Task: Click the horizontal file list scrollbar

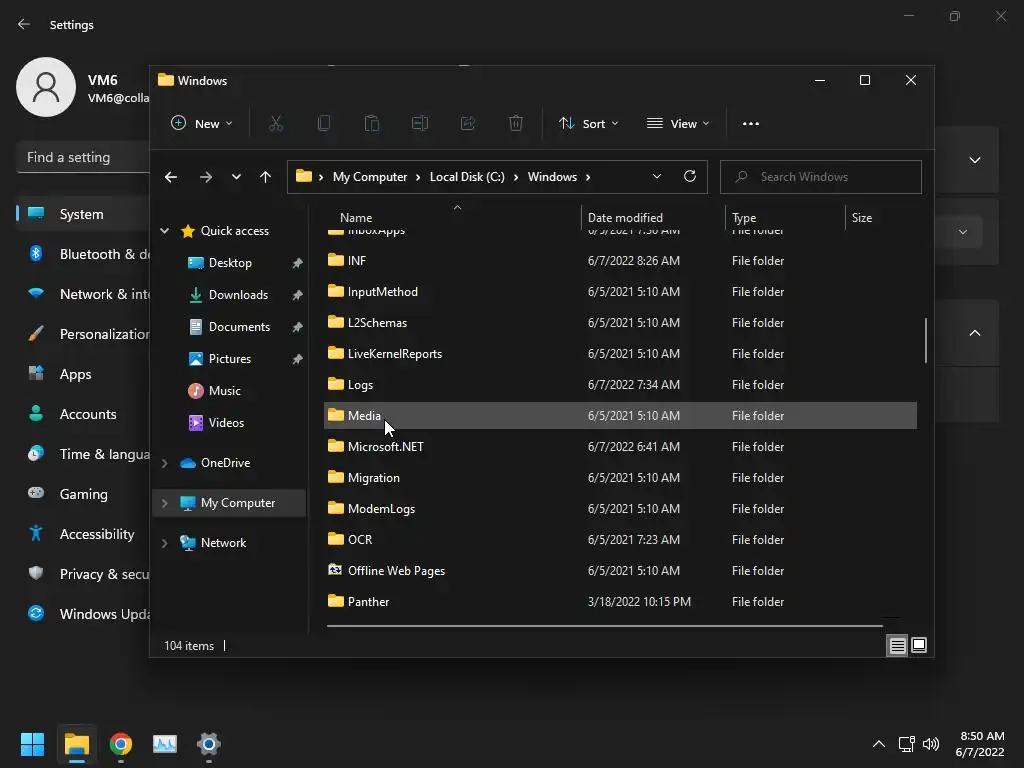Action: point(605,626)
